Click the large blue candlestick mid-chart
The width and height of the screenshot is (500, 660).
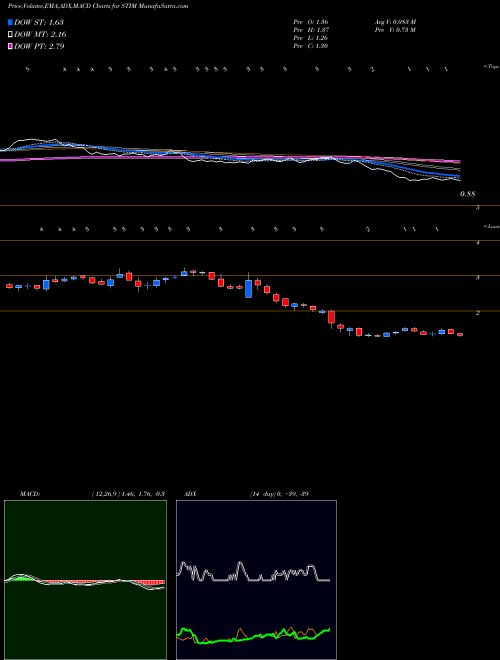pyautogui.click(x=249, y=289)
